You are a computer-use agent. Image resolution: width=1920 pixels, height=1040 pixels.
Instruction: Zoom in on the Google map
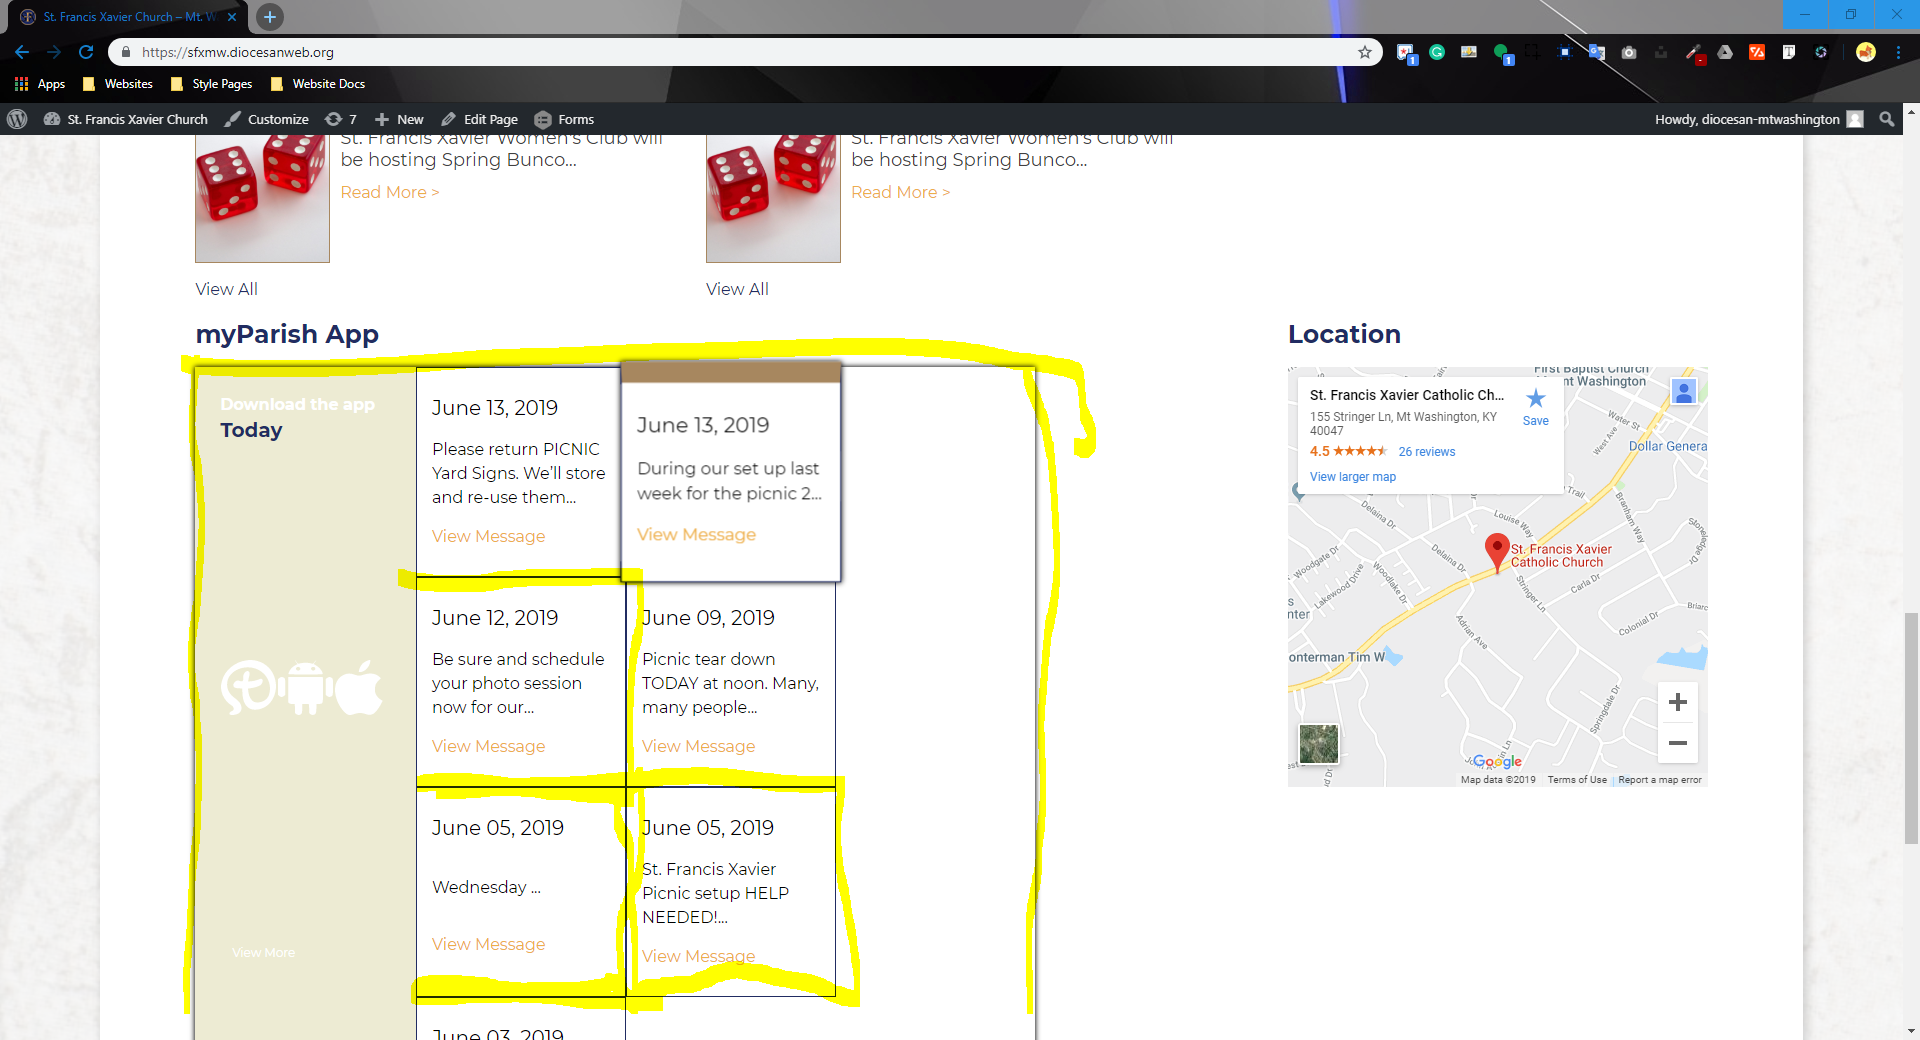tap(1677, 702)
